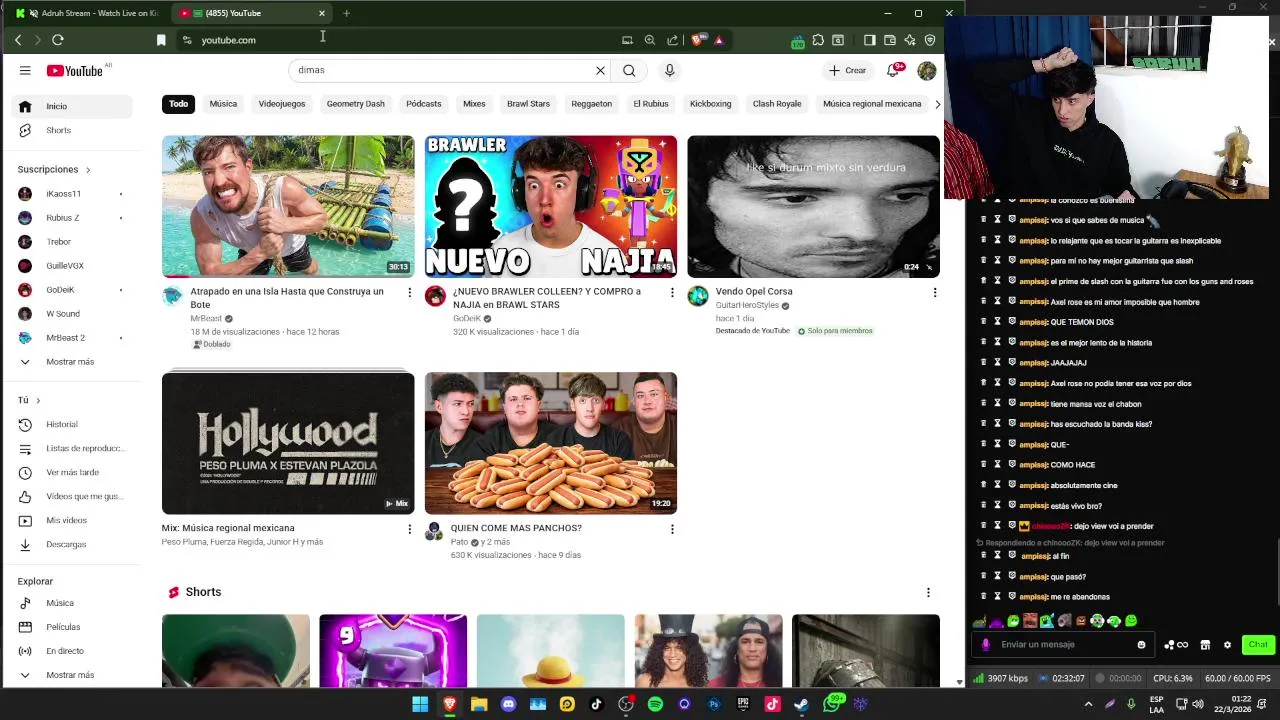Open the YouTube hamburger guide menu
This screenshot has width=1280, height=720.
click(x=25, y=70)
